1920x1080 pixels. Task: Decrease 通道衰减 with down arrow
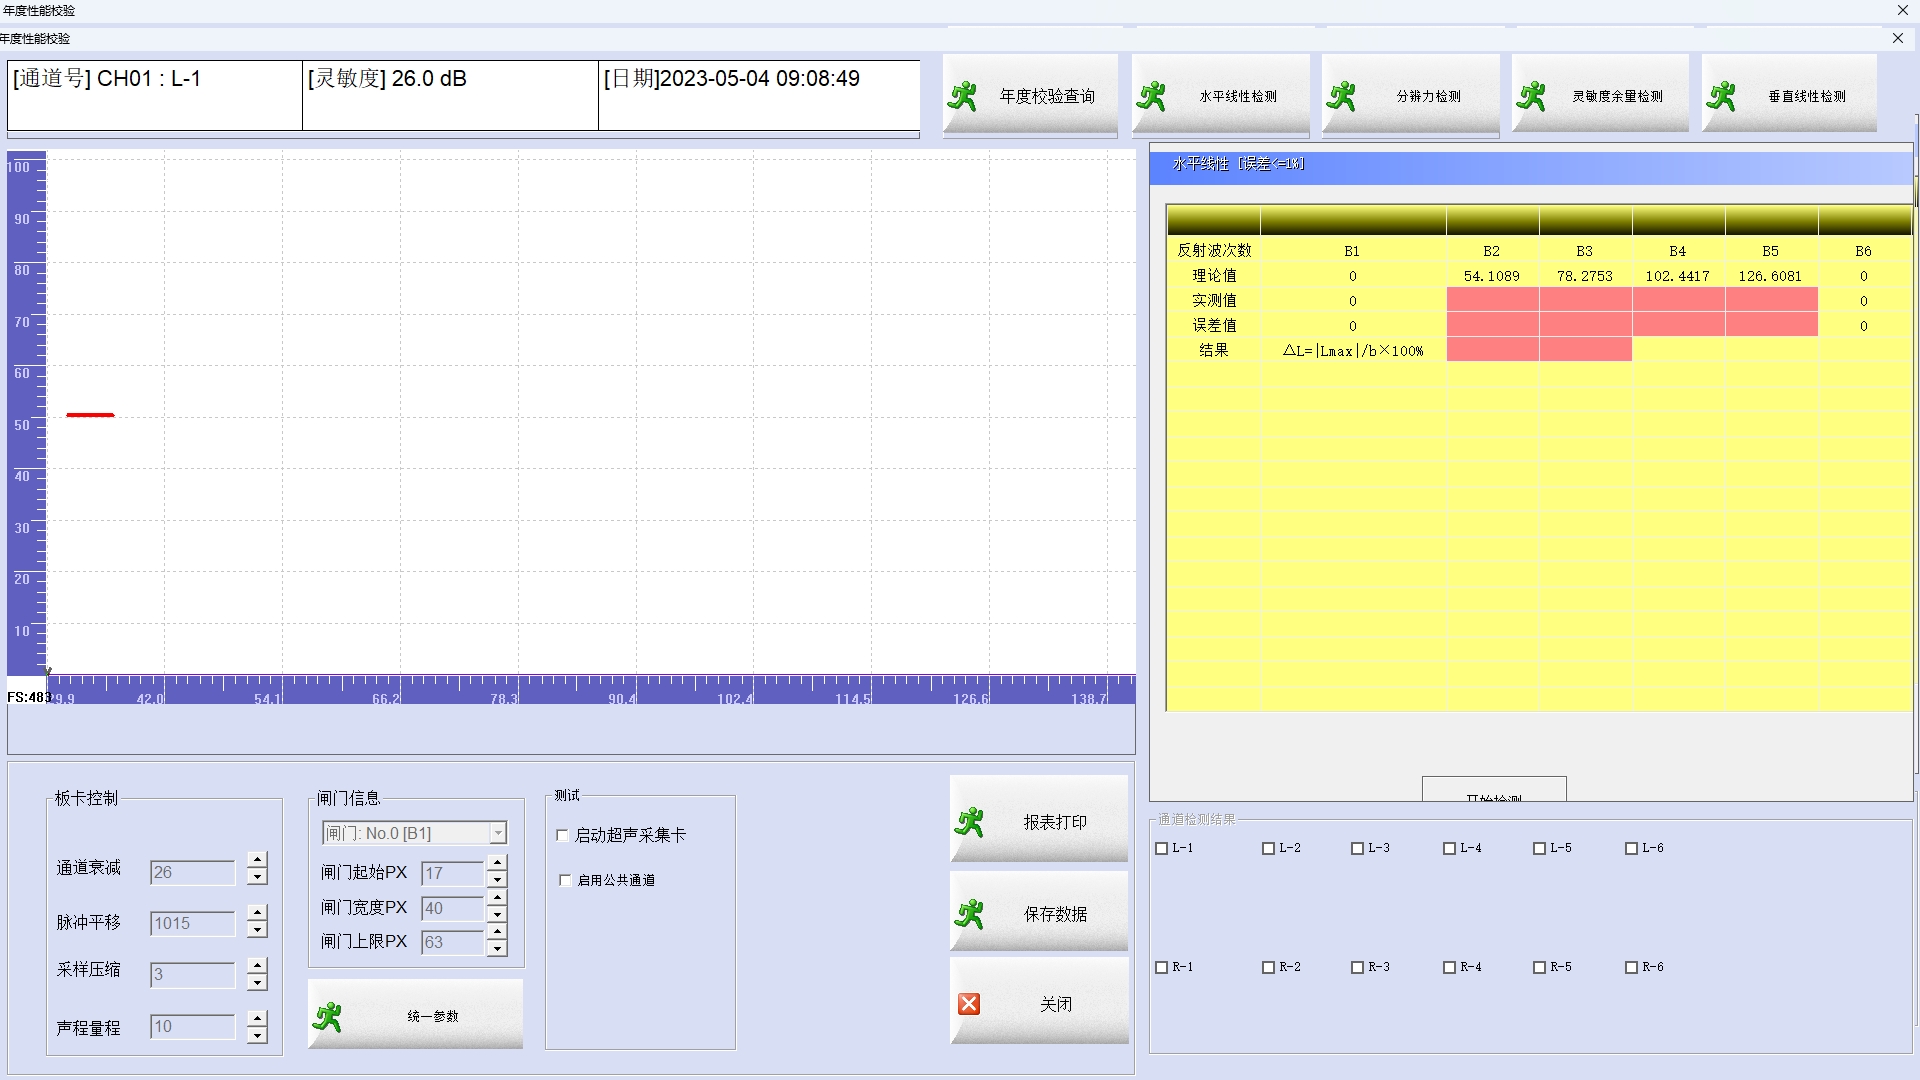(257, 877)
